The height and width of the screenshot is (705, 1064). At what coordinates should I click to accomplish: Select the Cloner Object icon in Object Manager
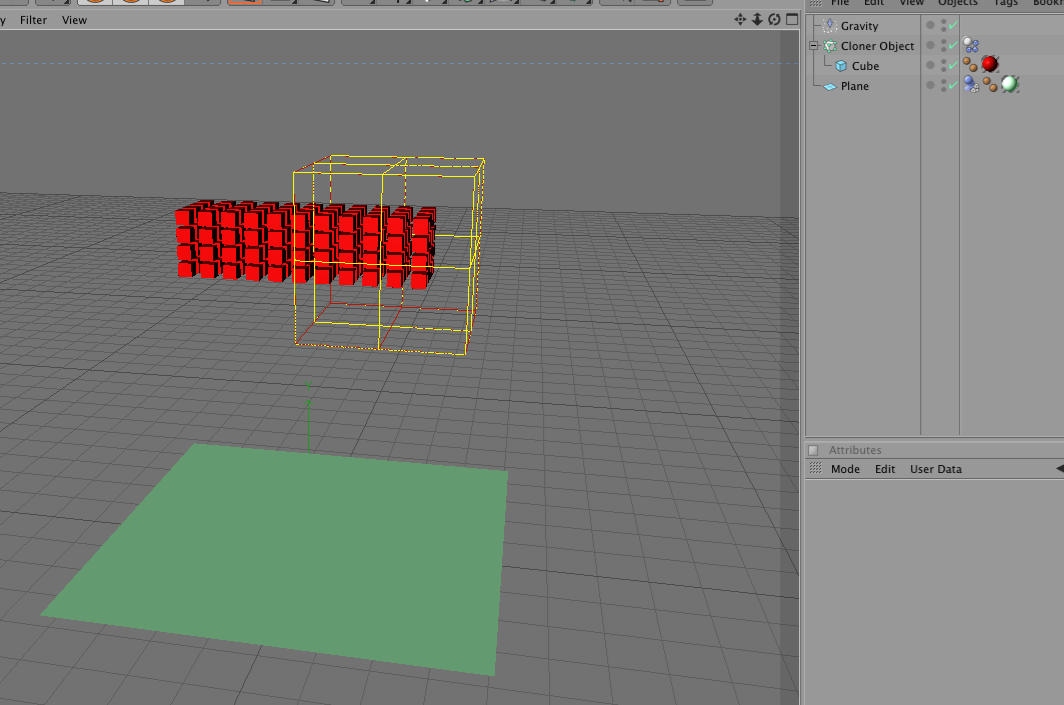[x=830, y=46]
